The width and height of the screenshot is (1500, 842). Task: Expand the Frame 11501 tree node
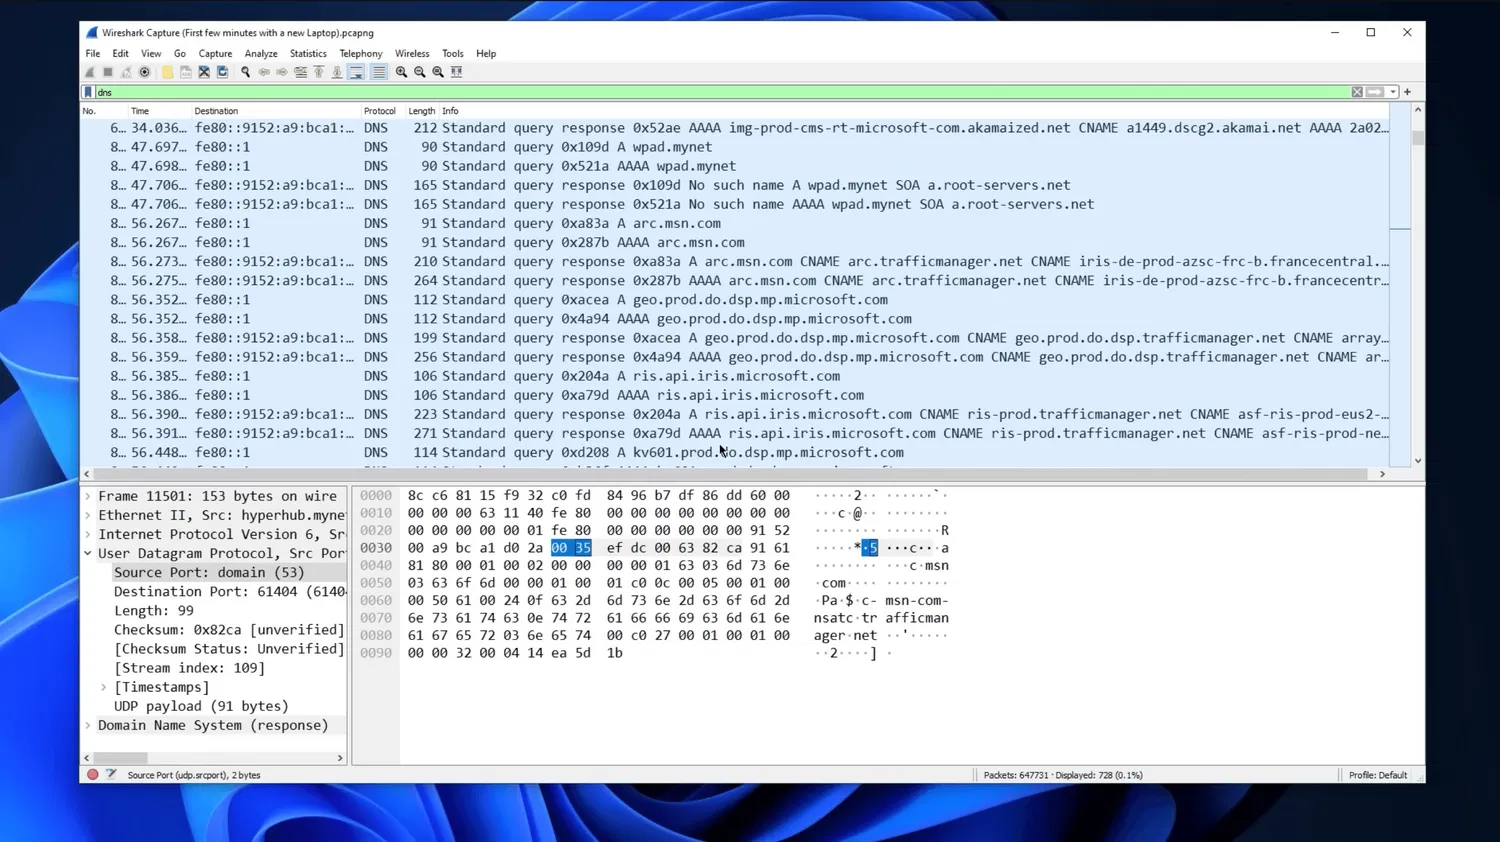tap(88, 496)
